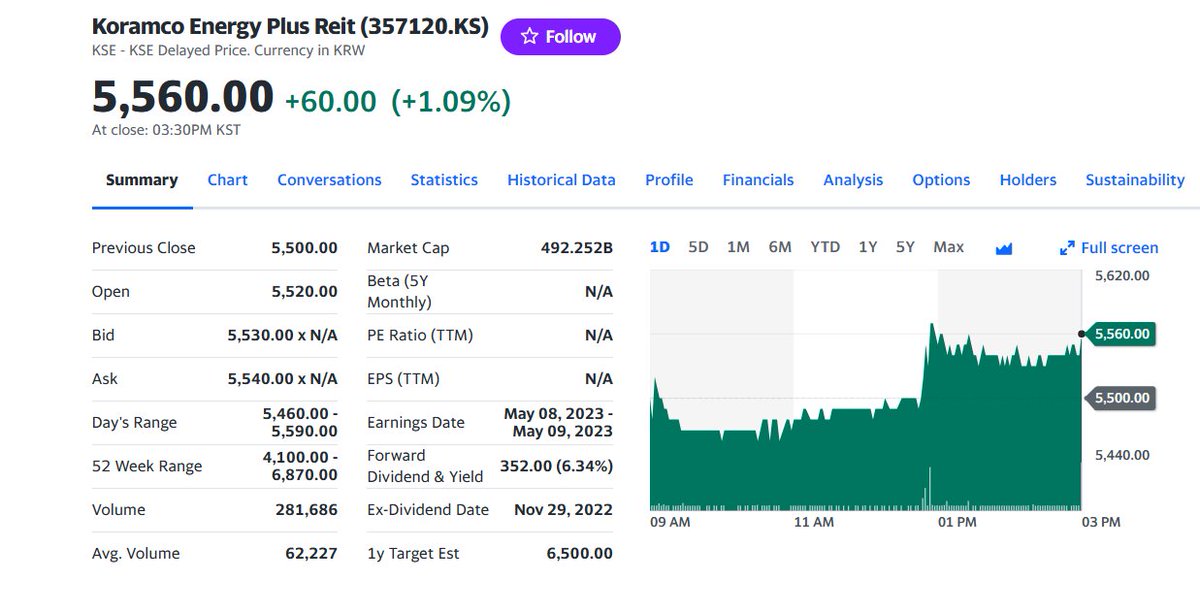
Task: Click the 11 AM time axis label
Action: (x=813, y=523)
